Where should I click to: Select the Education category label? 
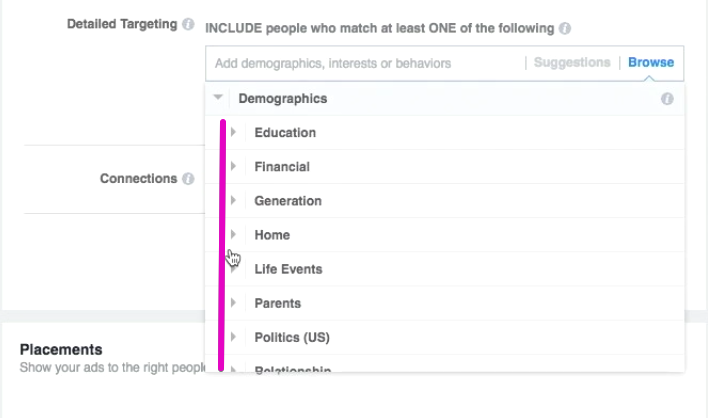pos(285,133)
